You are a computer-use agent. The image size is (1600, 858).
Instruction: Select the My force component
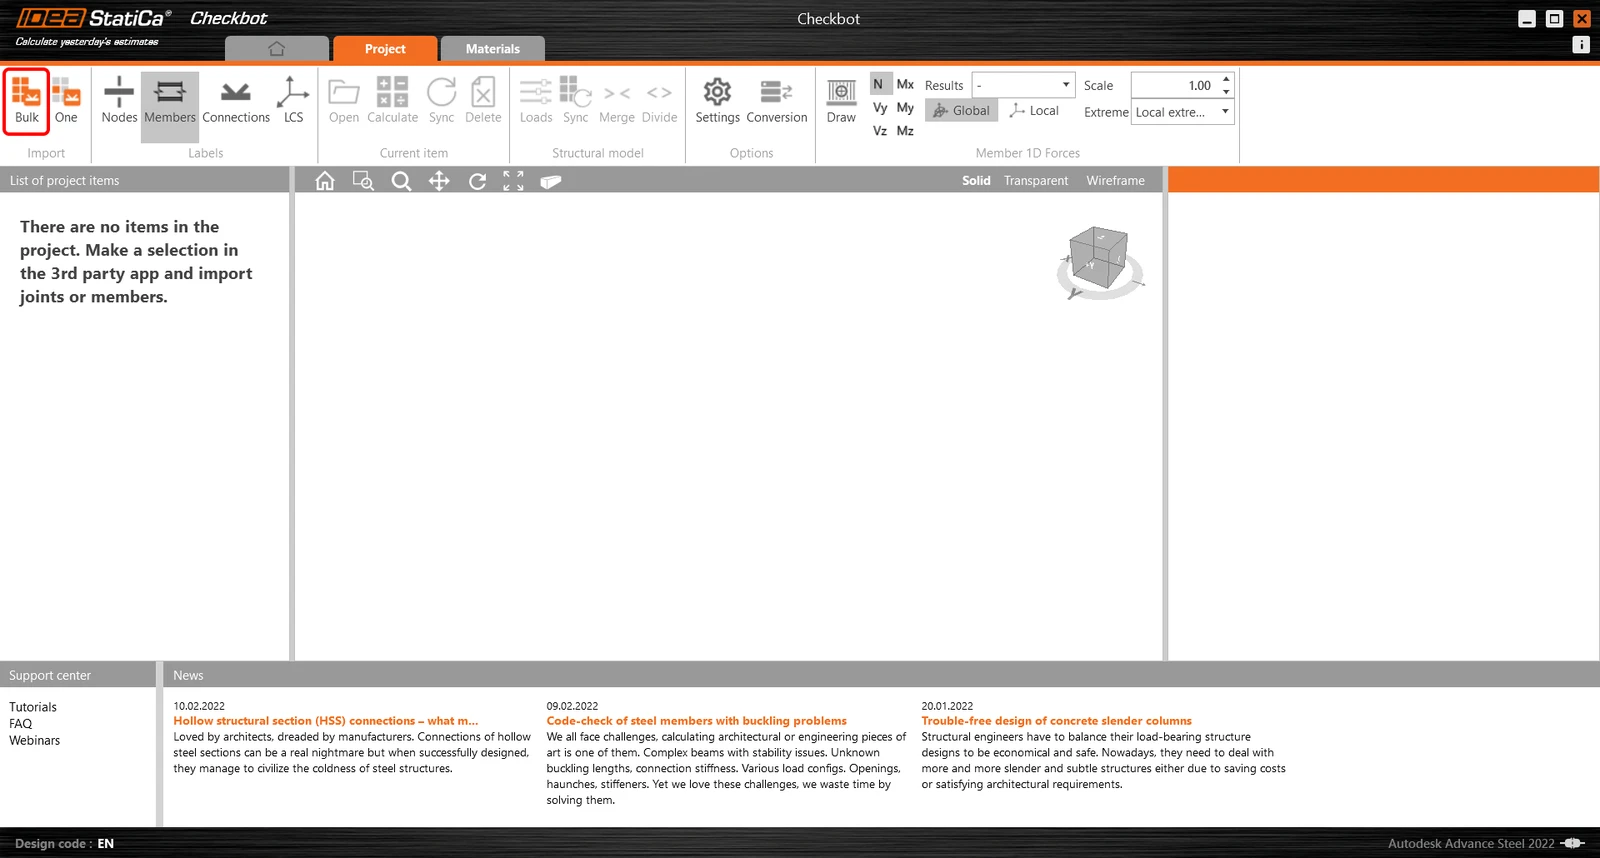[905, 108]
